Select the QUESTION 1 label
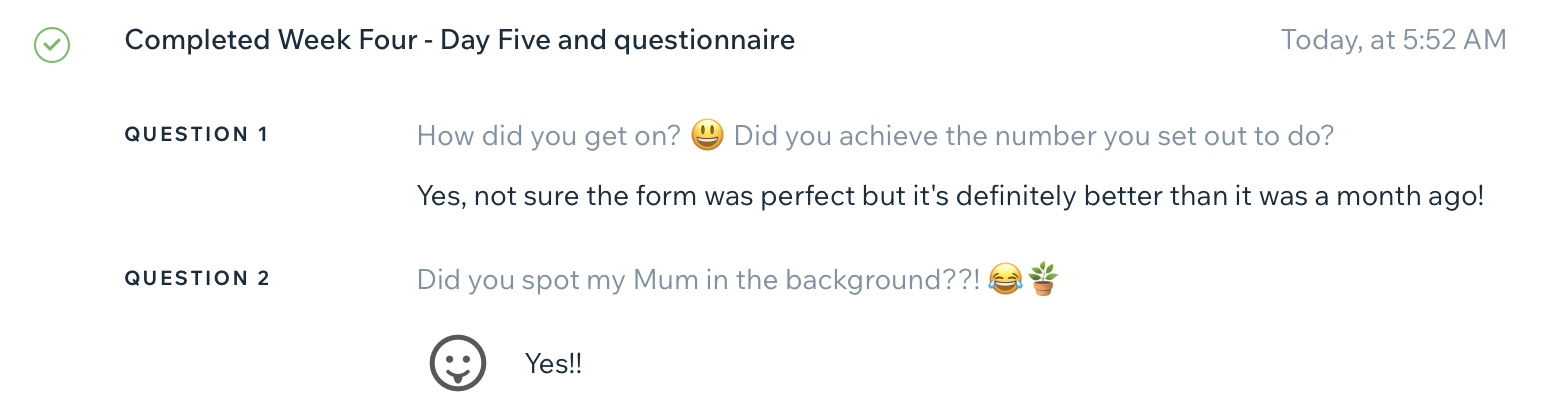The height and width of the screenshot is (412, 1542). (x=196, y=135)
